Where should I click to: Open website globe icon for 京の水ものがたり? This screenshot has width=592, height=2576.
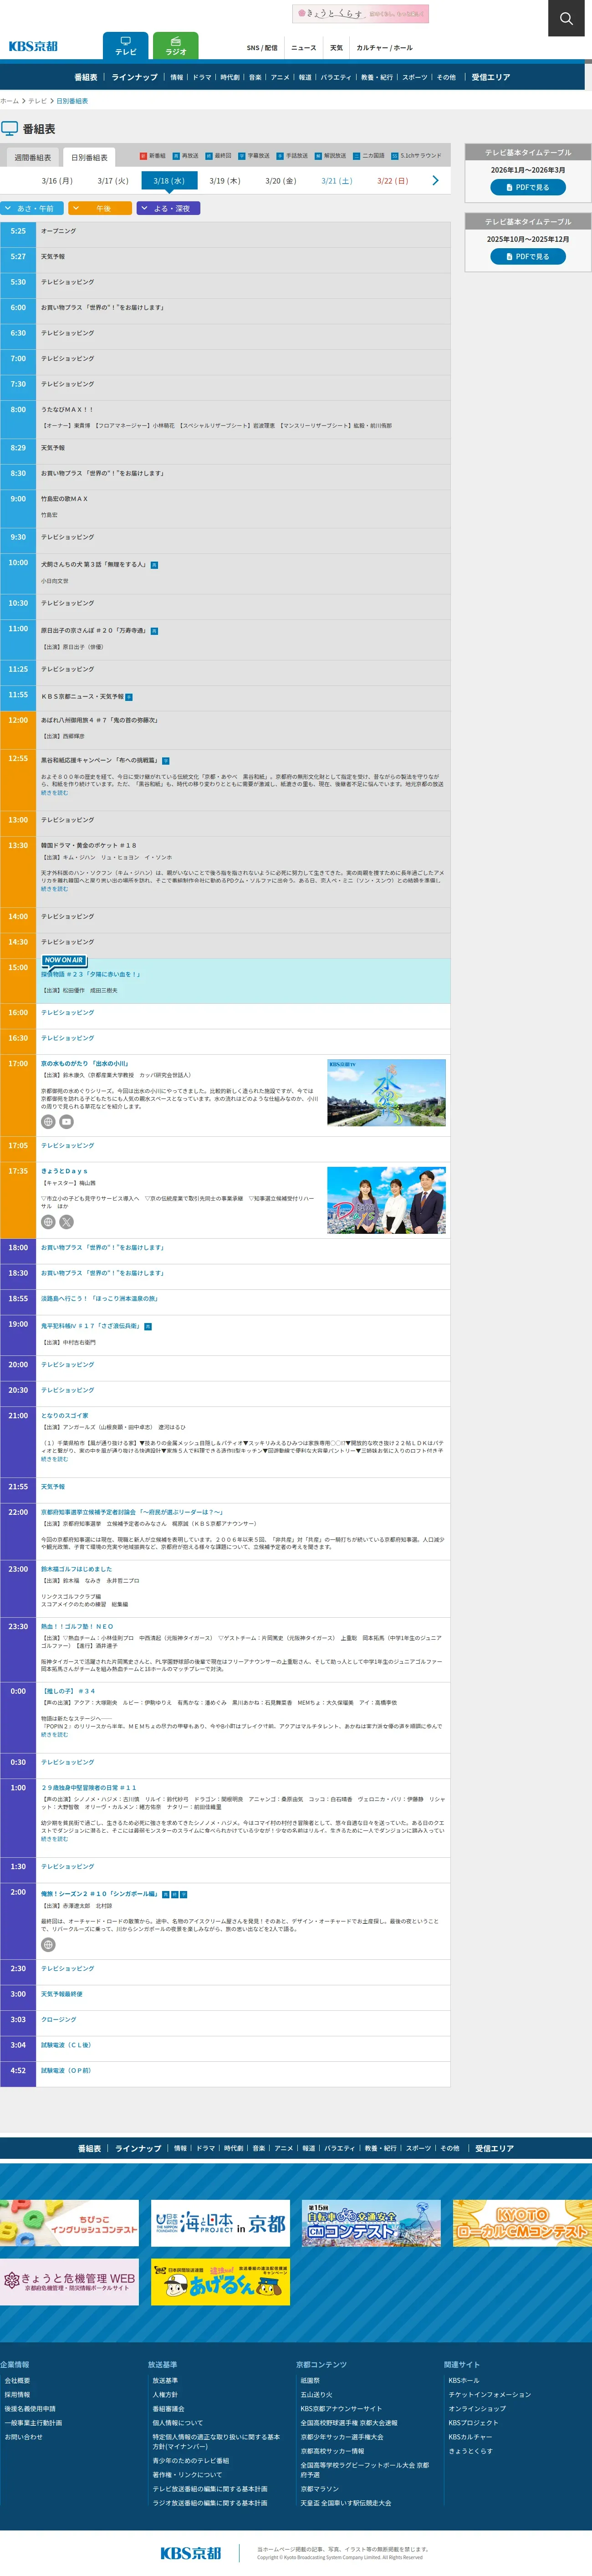48,1122
